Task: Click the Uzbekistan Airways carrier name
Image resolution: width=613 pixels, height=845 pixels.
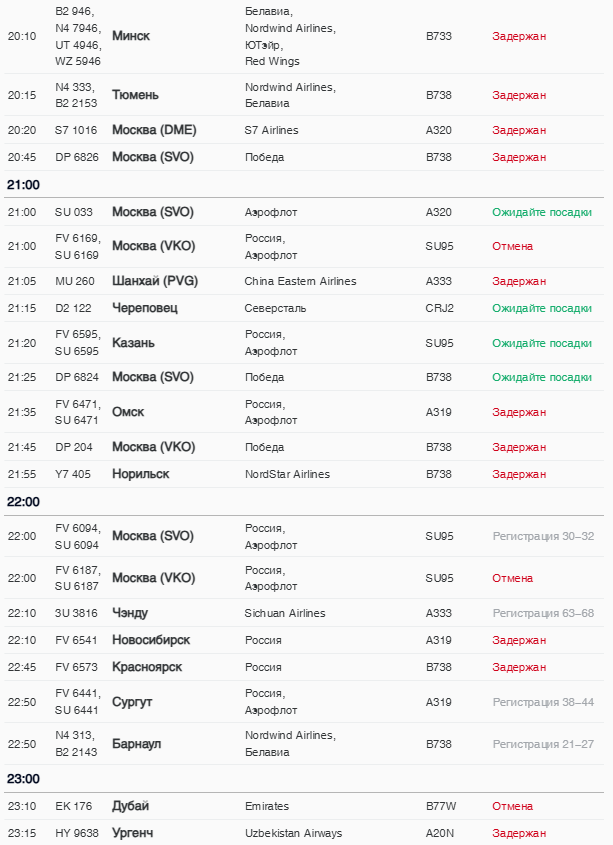Action: [293, 833]
